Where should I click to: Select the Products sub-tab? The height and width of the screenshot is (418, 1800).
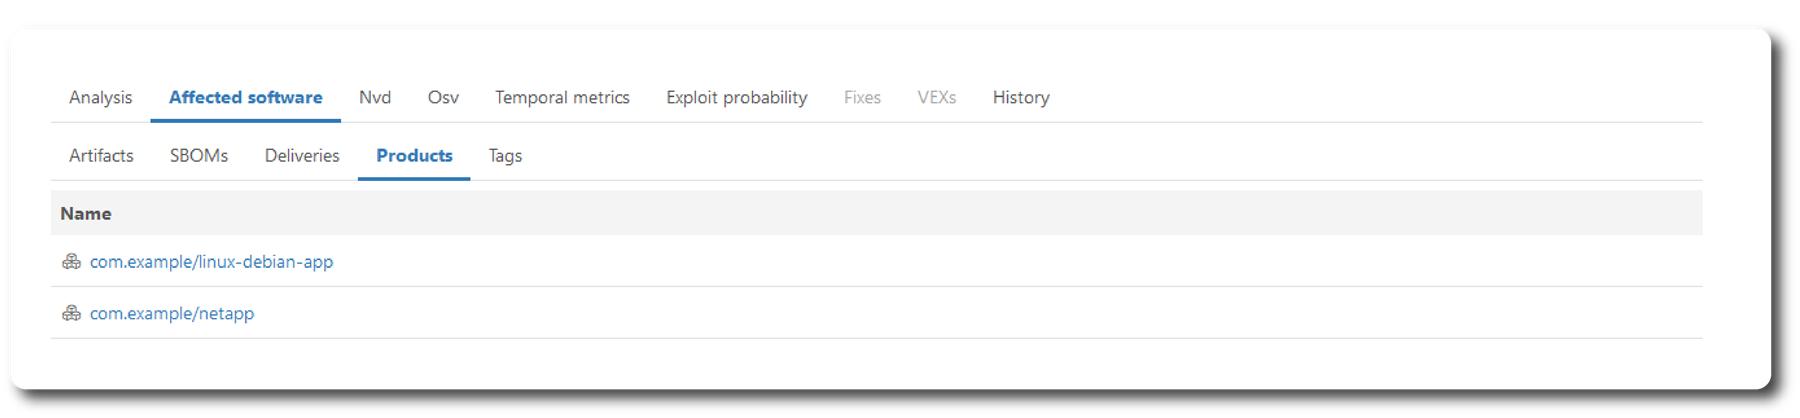(x=414, y=156)
